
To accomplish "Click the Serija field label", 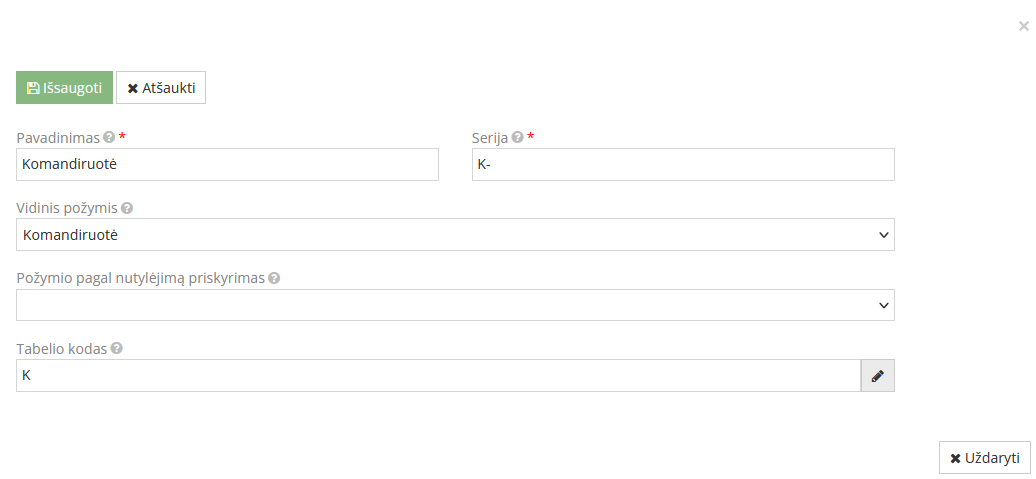I will (x=490, y=138).
